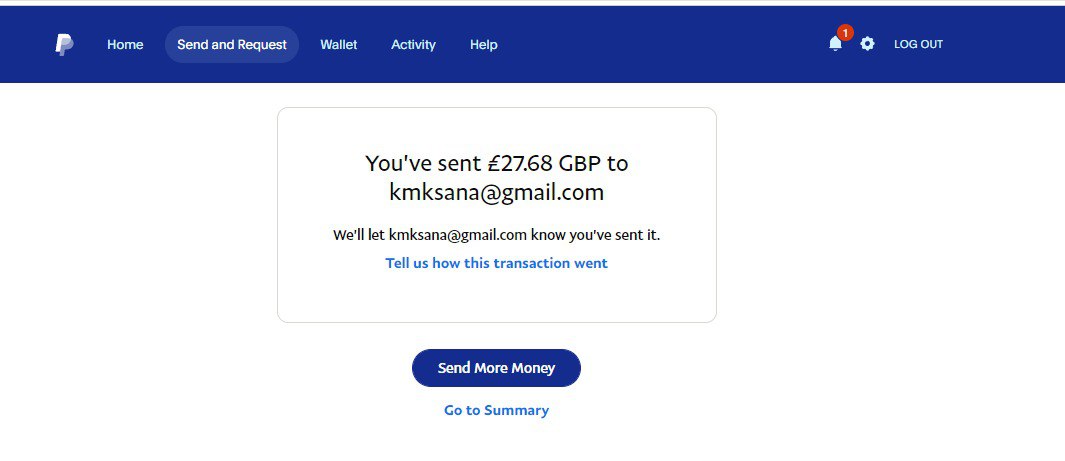Select the Send and Request tab
Image resolution: width=1065 pixels, height=461 pixels.
click(232, 45)
